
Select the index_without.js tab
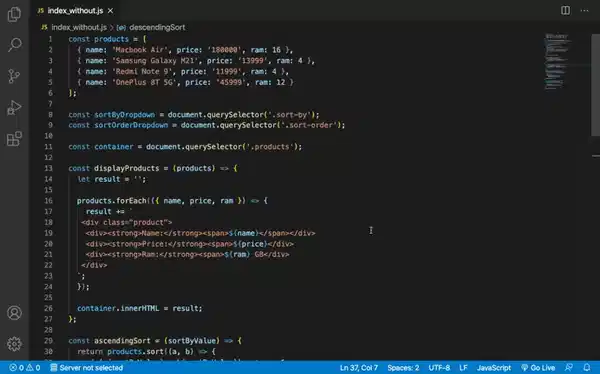[x=75, y=11]
